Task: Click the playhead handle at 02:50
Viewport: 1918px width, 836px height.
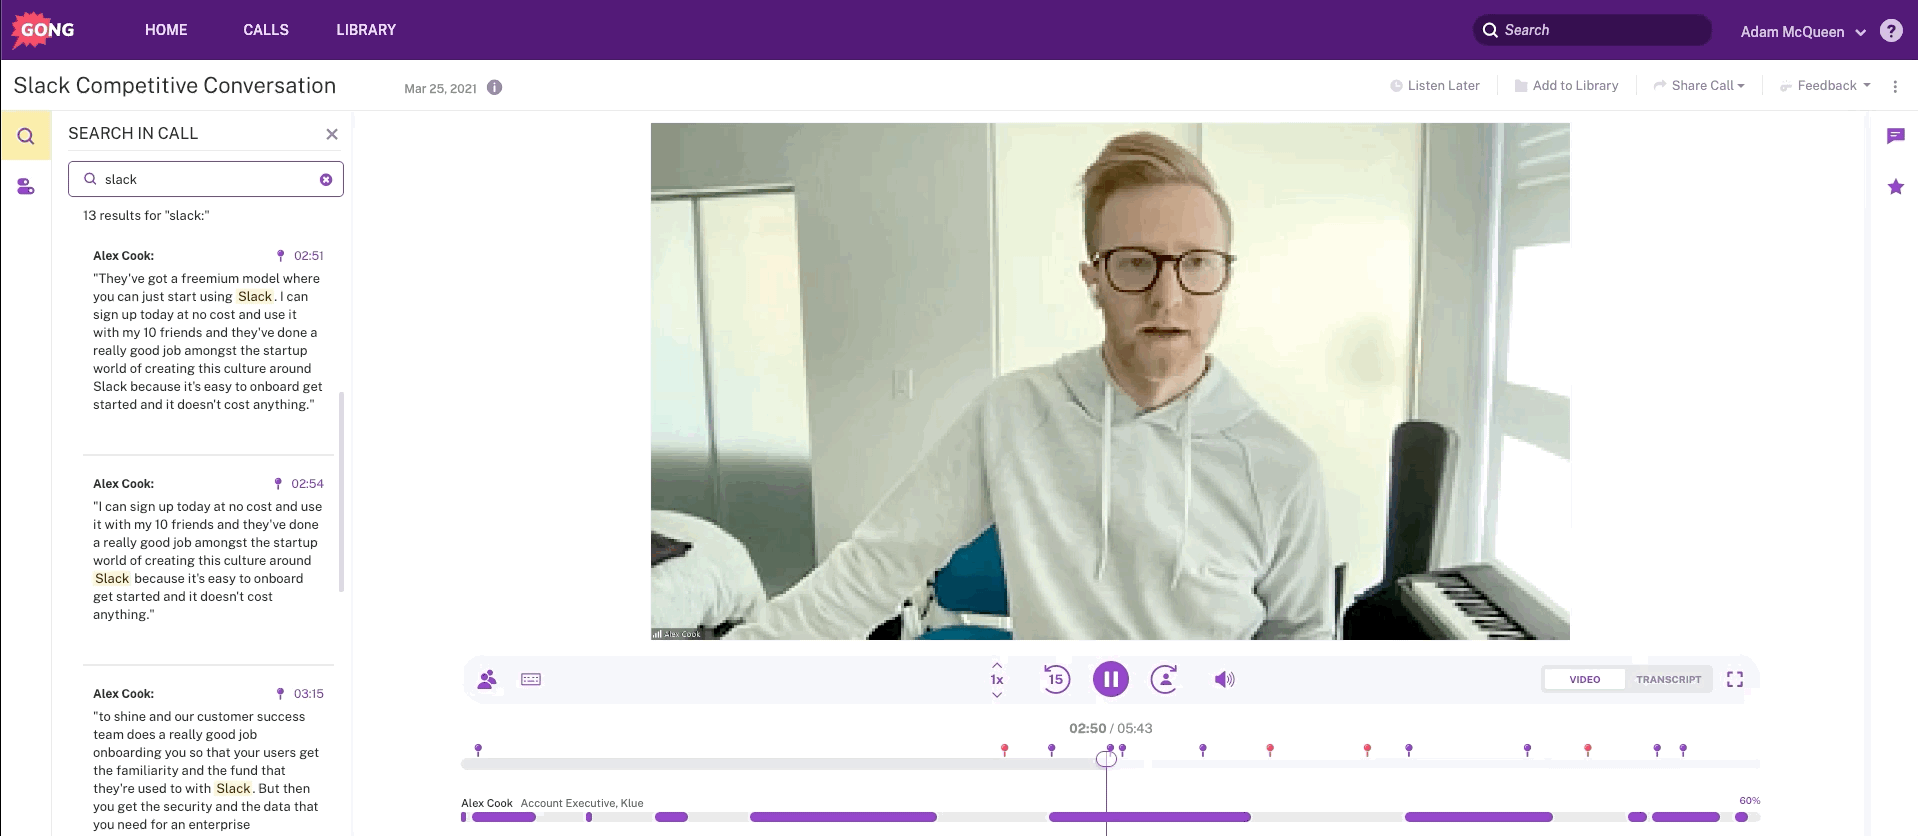Action: pyautogui.click(x=1106, y=759)
